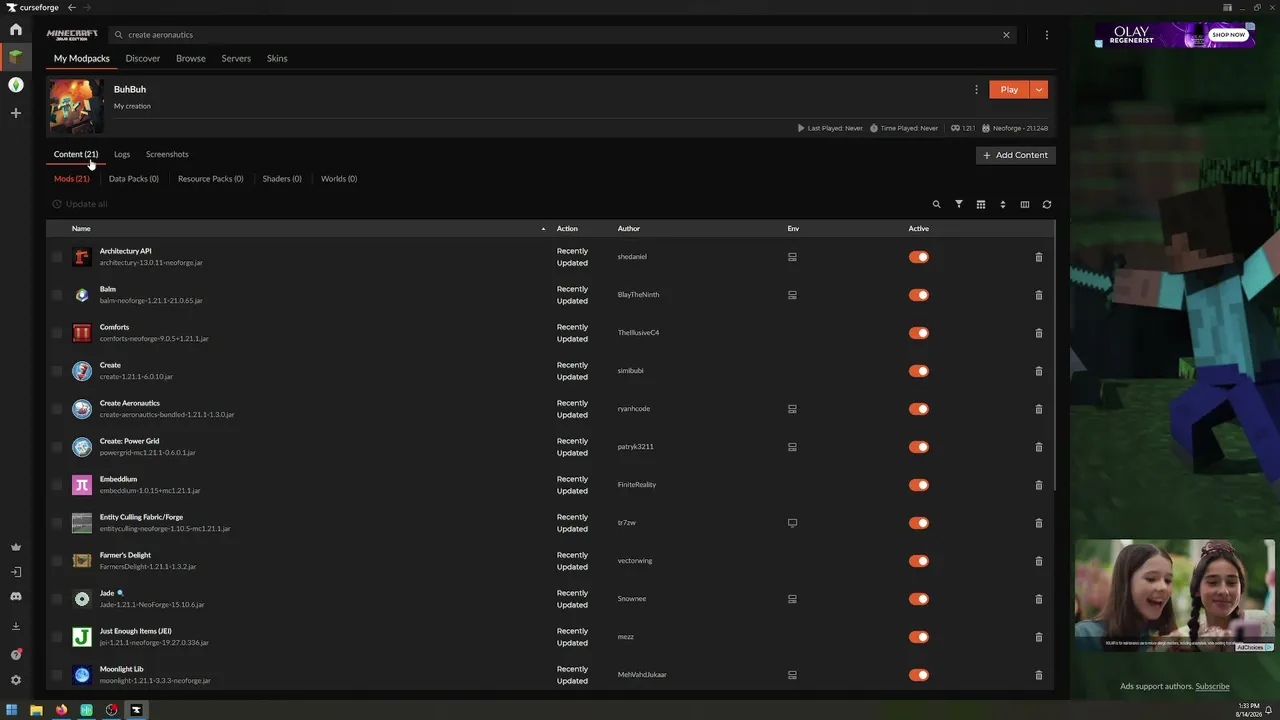Disable the Architectury API mod
The image size is (1280, 720).
click(x=919, y=257)
